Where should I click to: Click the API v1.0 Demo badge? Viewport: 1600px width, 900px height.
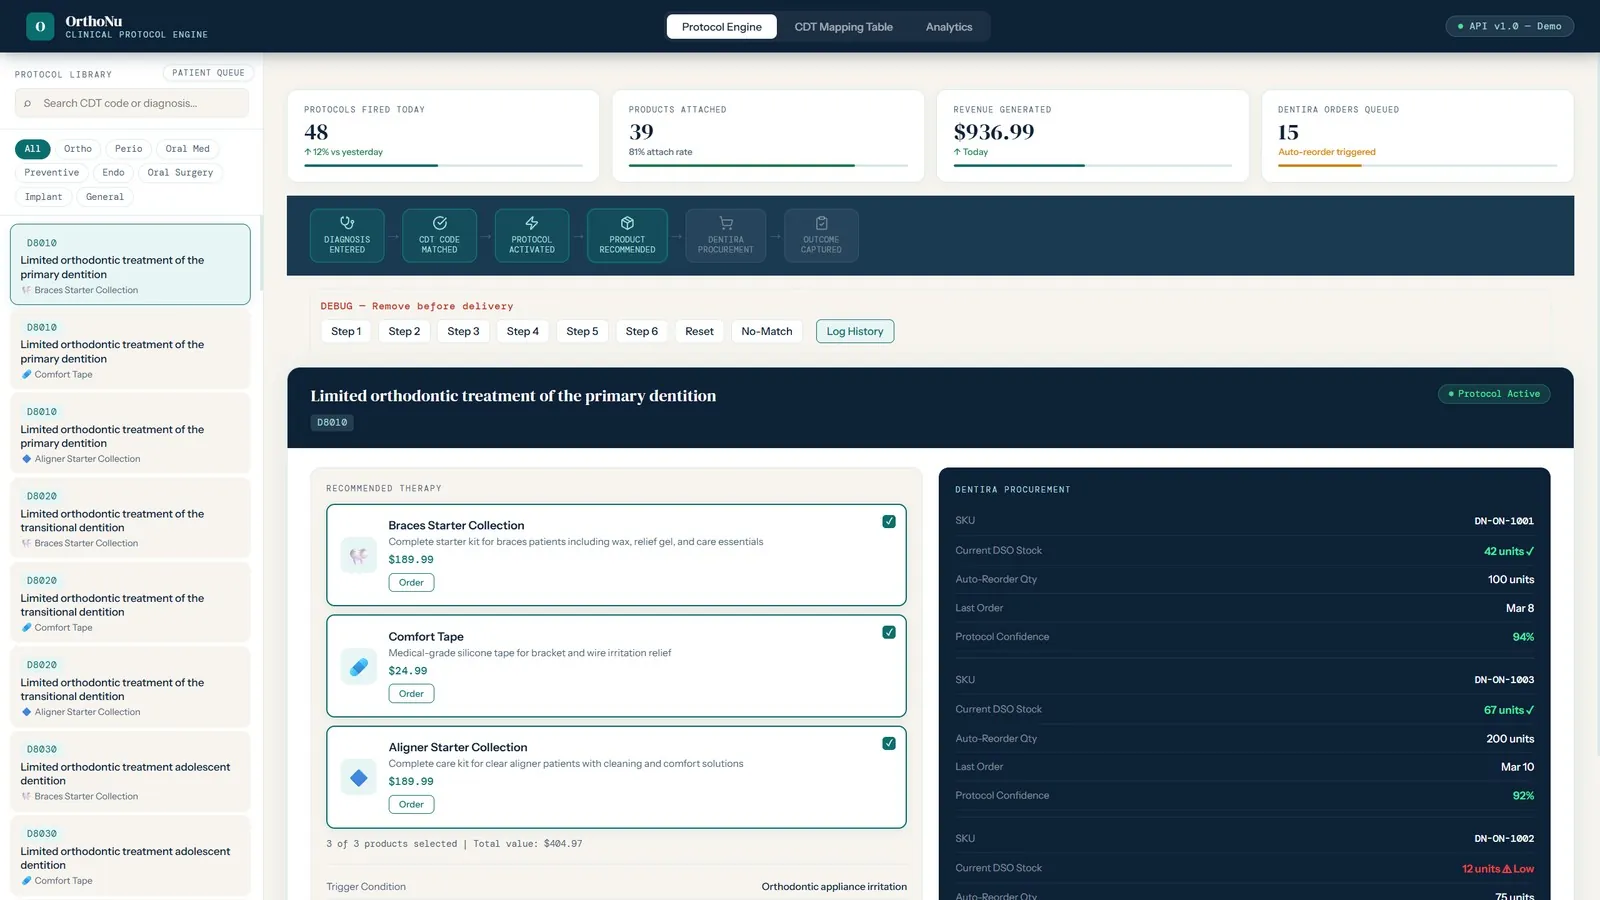click(1509, 26)
